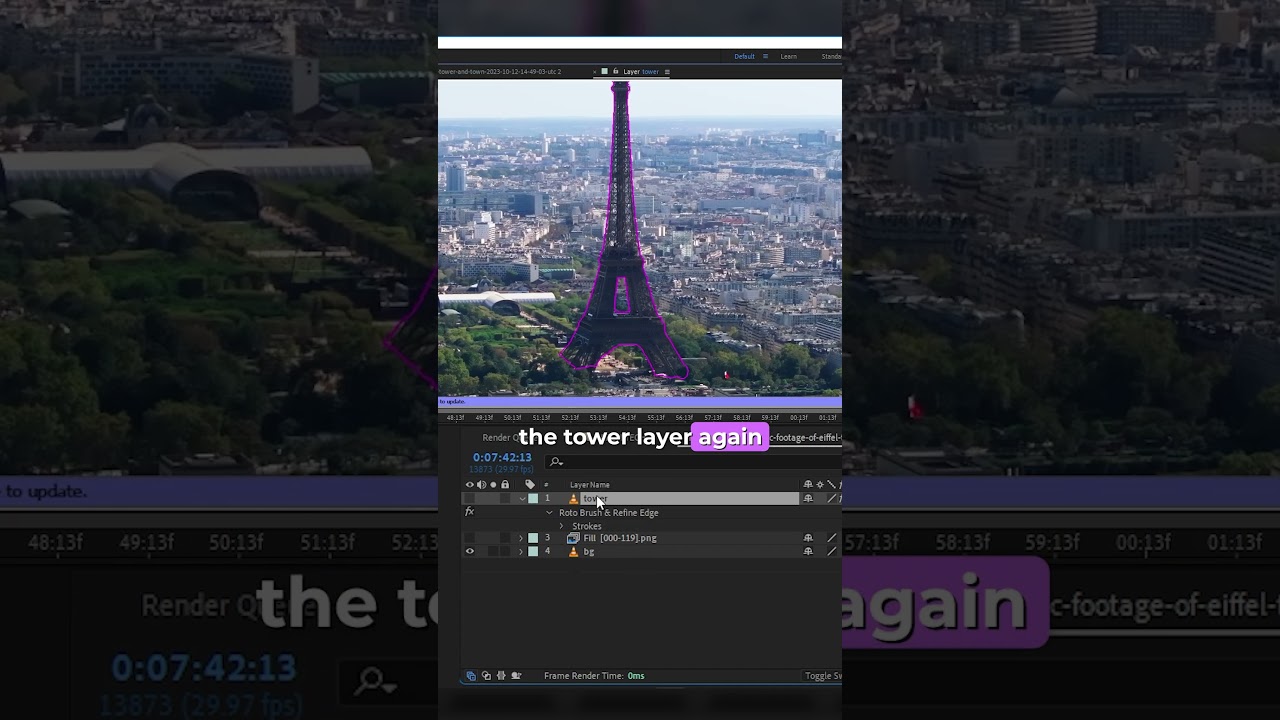This screenshot has width=1280, height=720.
Task: Click the Collapse Transformations sun column header
Action: [820, 485]
